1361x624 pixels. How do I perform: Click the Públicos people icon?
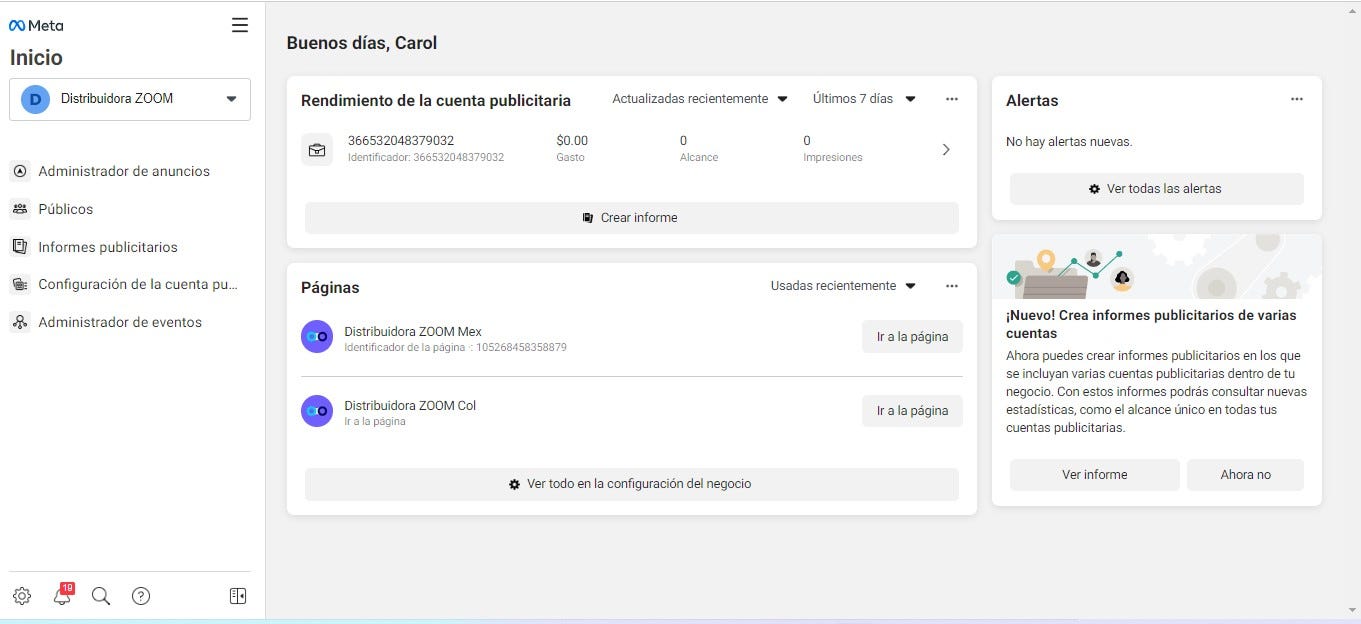19,209
